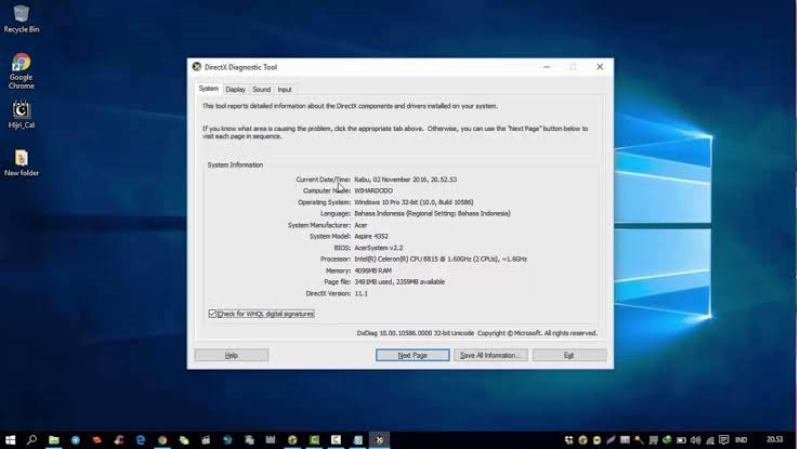Select the System tab
The image size is (797, 449).
click(x=208, y=88)
